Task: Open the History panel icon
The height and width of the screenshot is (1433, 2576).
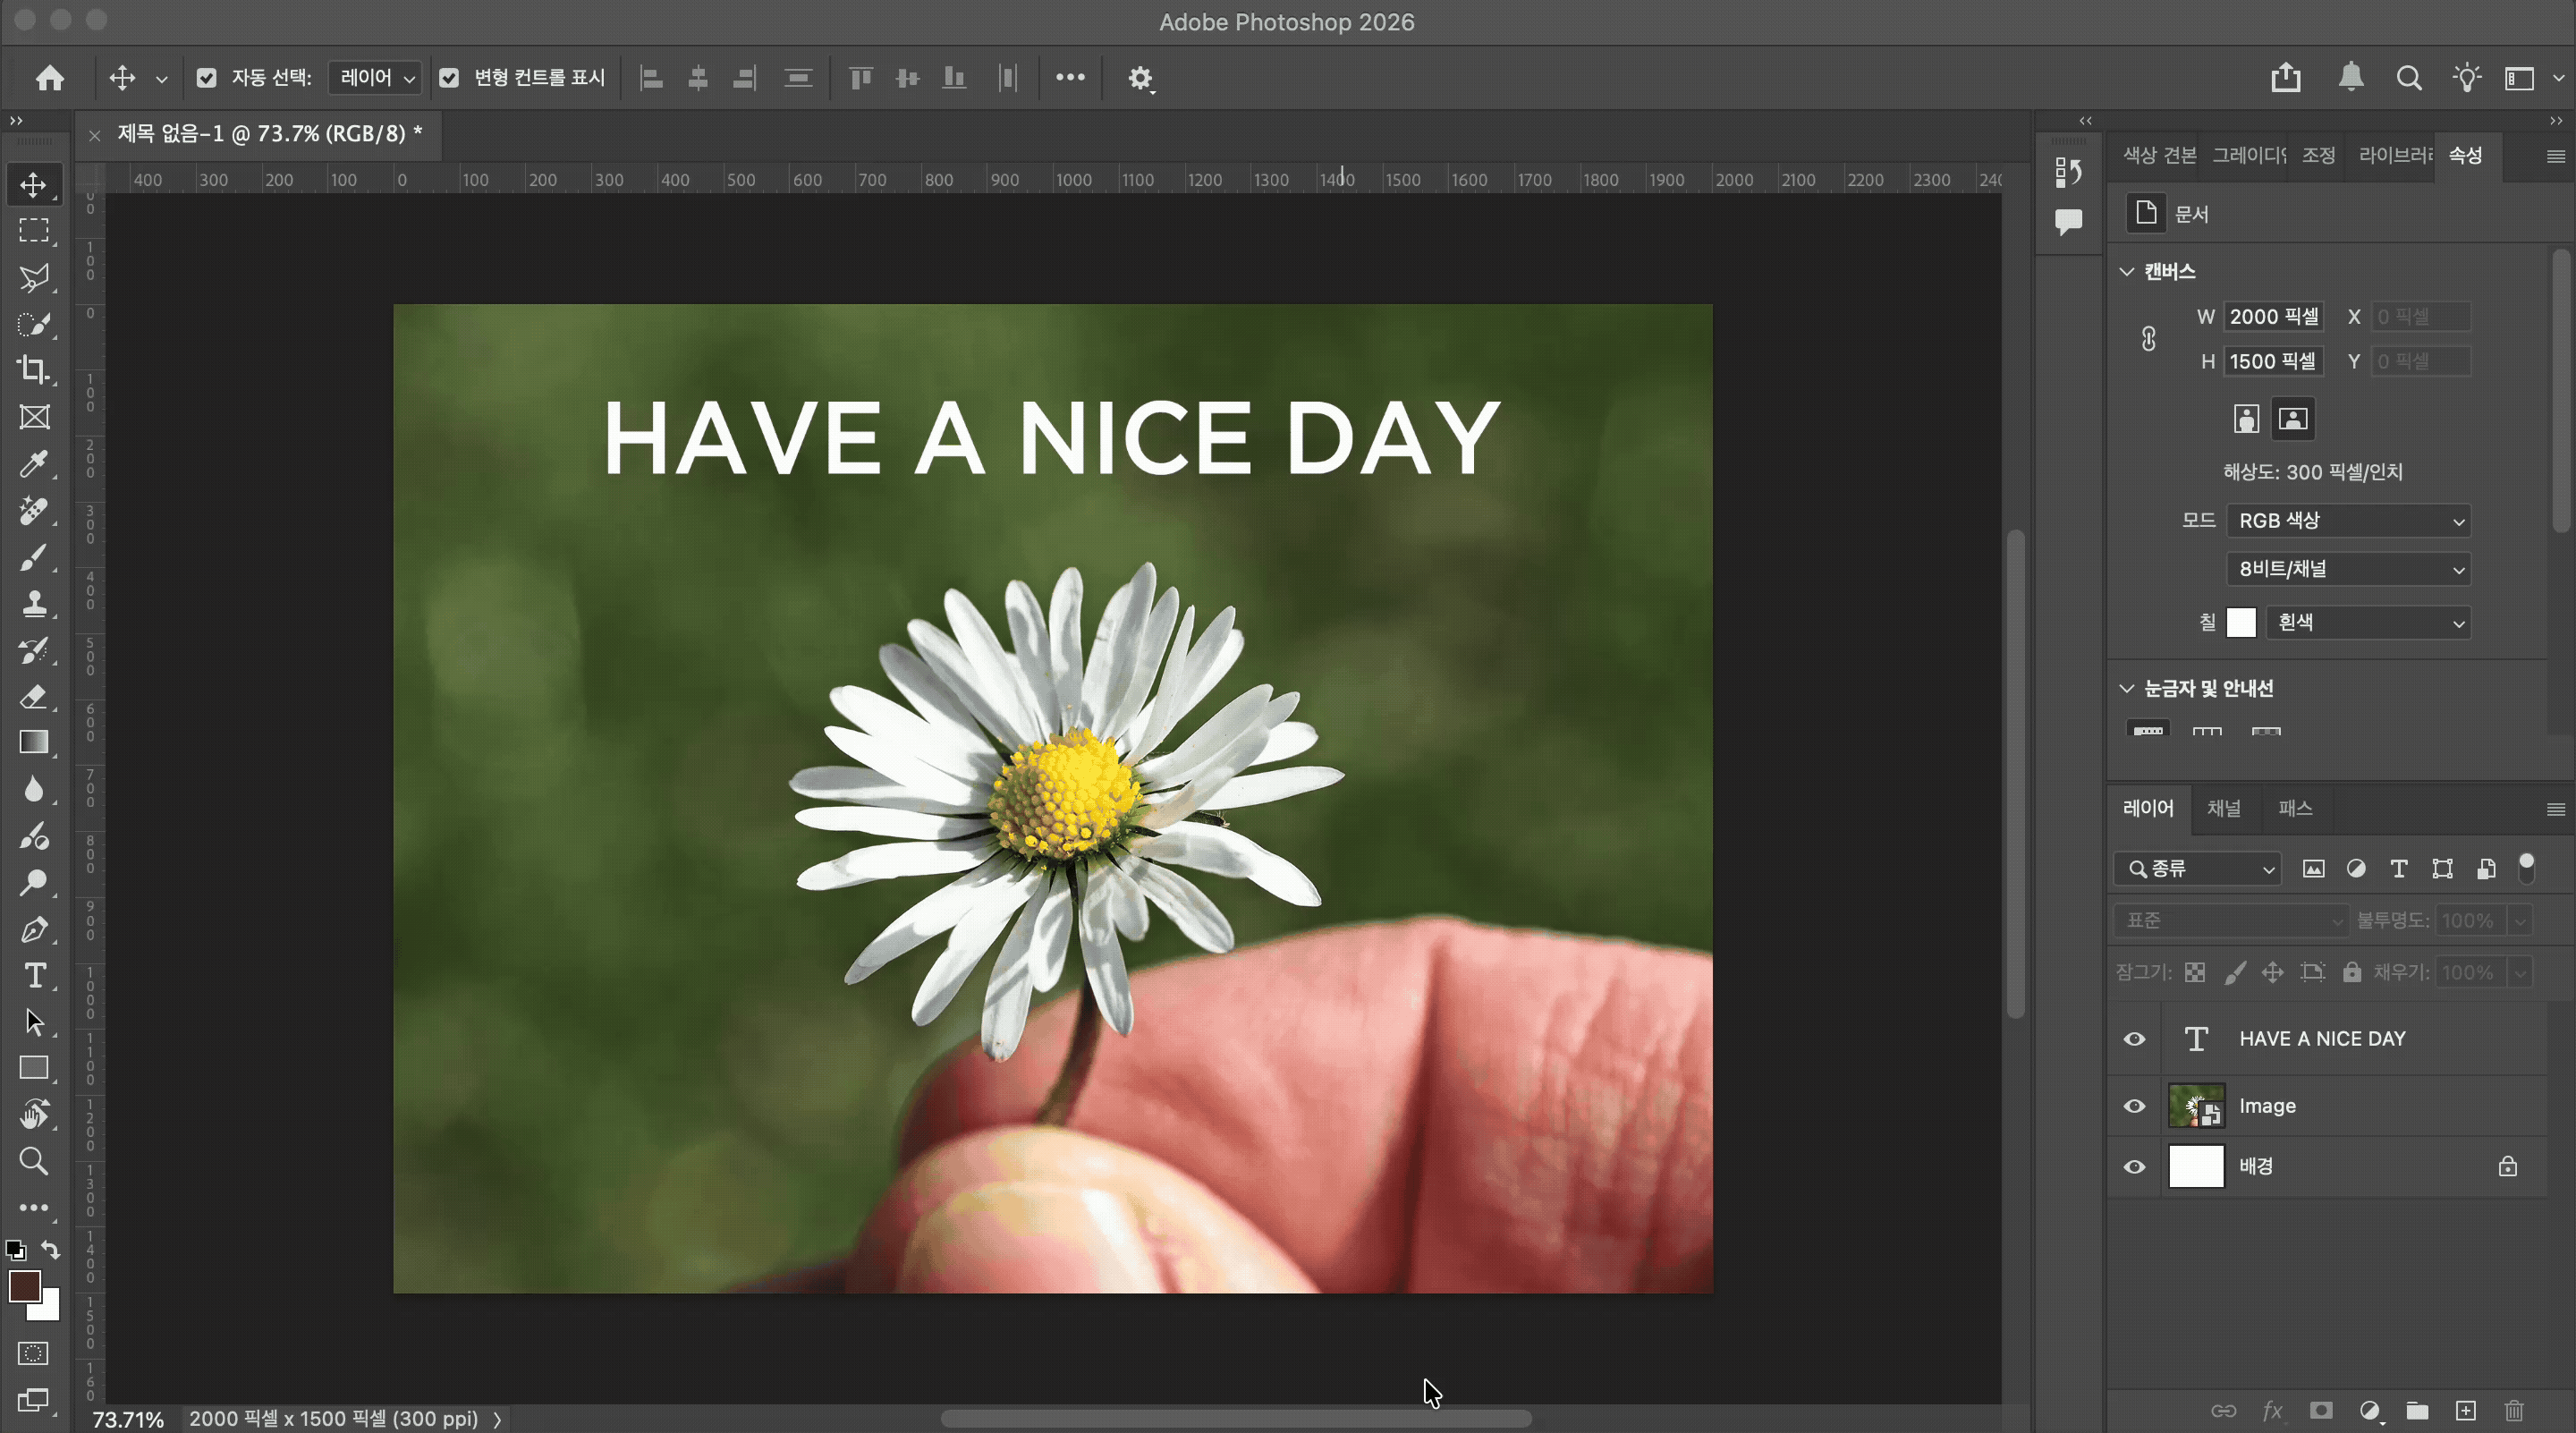Action: pyautogui.click(x=2067, y=172)
